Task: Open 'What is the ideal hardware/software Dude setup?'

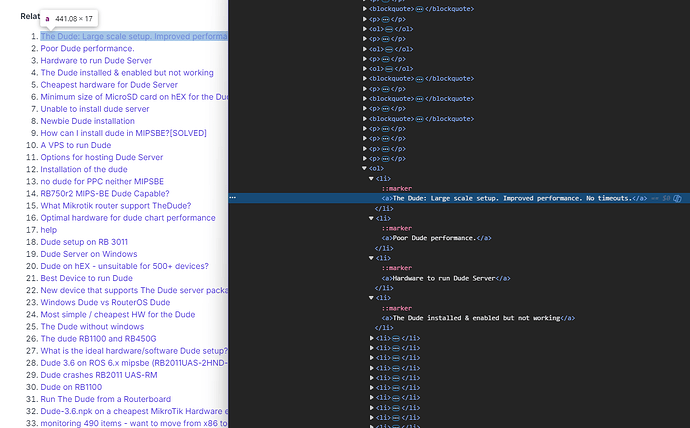Action: point(134,351)
